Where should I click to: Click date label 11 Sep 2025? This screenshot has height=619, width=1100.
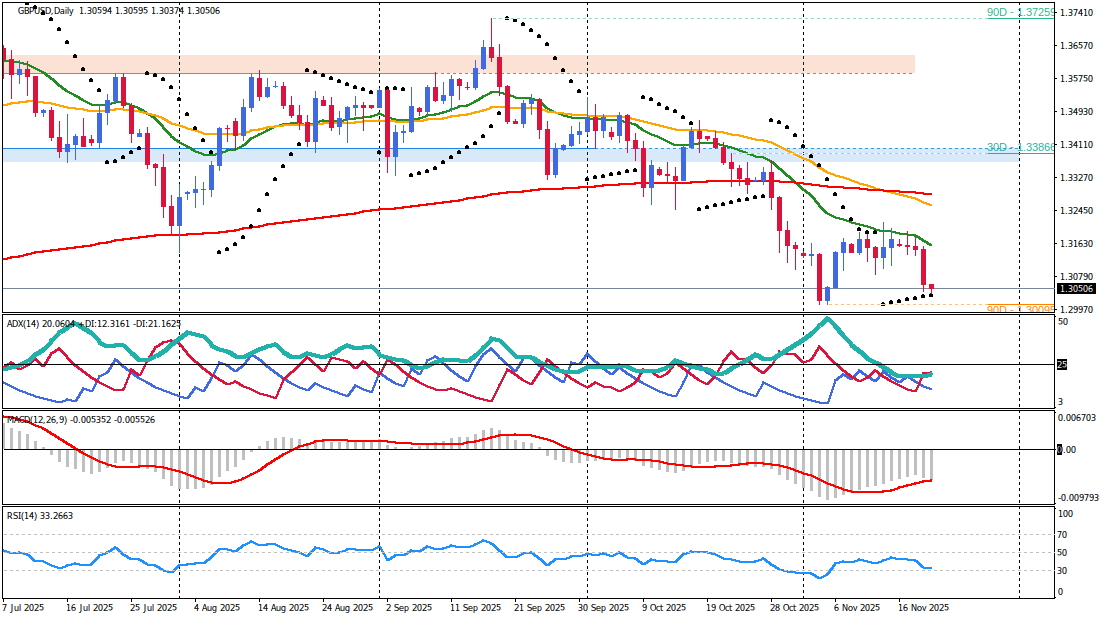click(x=476, y=608)
